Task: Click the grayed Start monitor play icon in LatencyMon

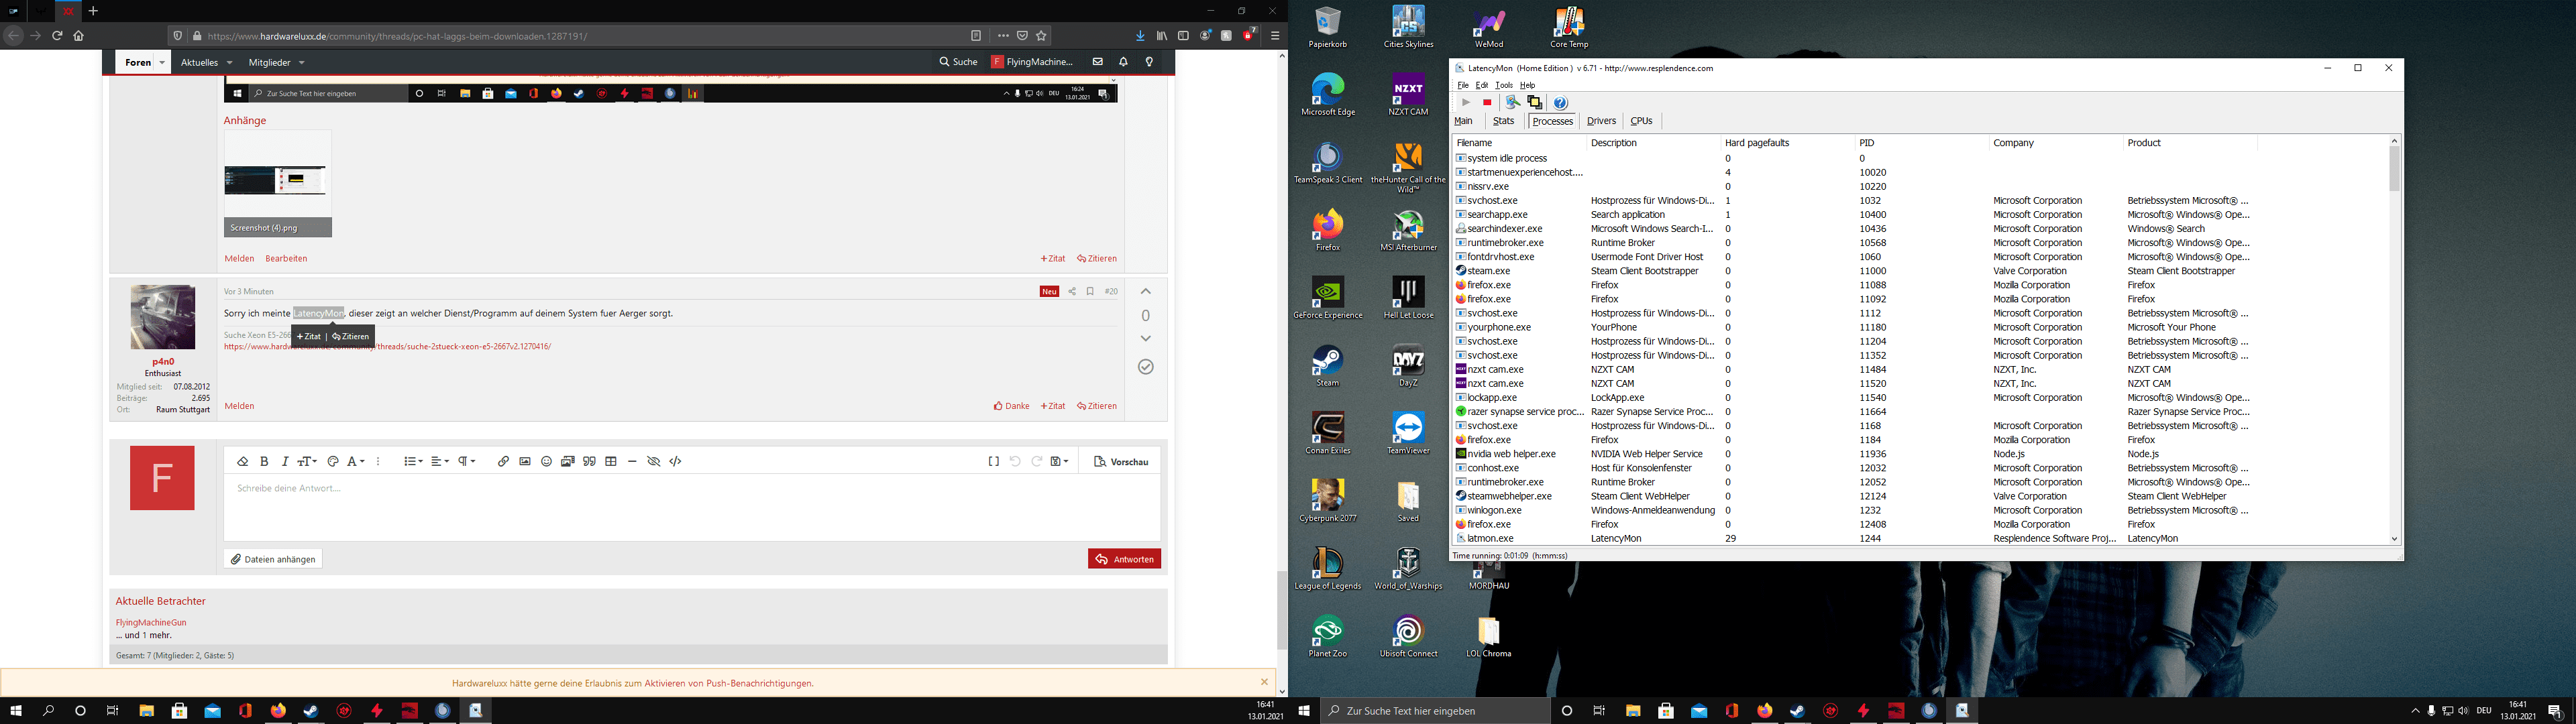Action: [x=1466, y=103]
